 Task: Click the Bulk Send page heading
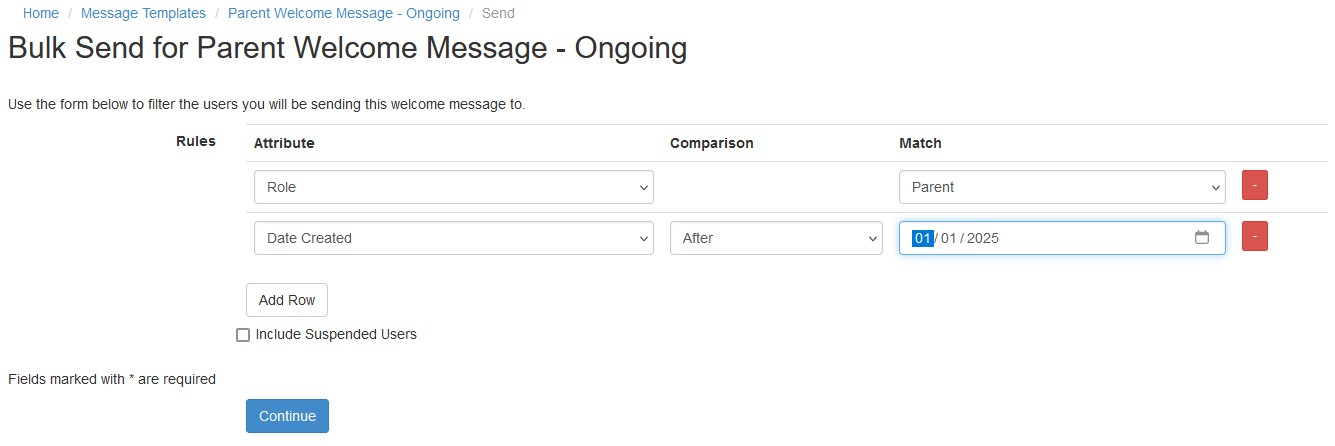pos(347,48)
